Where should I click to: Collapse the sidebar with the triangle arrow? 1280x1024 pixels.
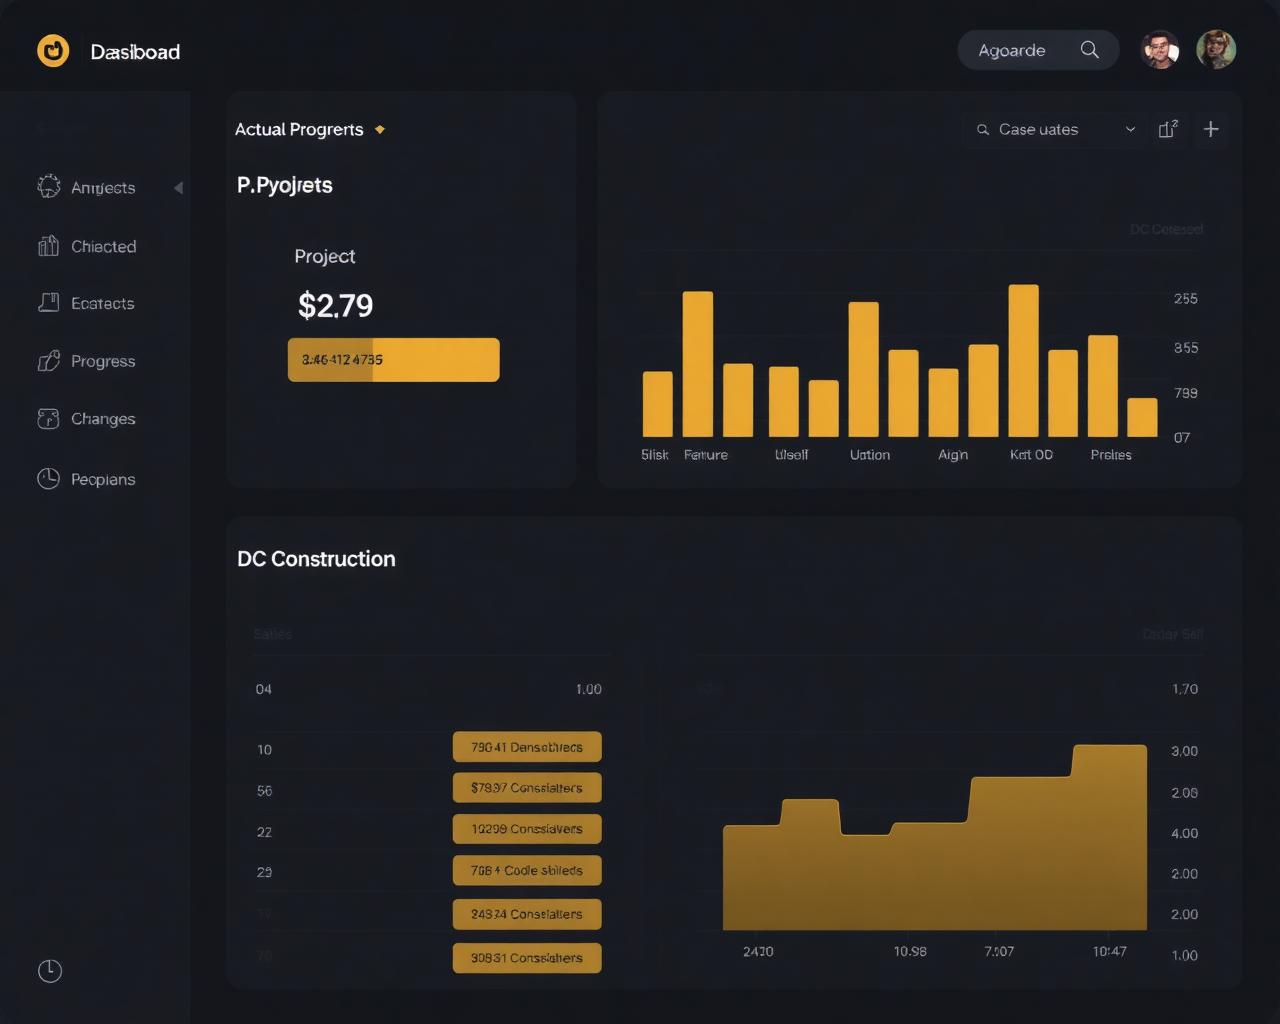[x=178, y=187]
